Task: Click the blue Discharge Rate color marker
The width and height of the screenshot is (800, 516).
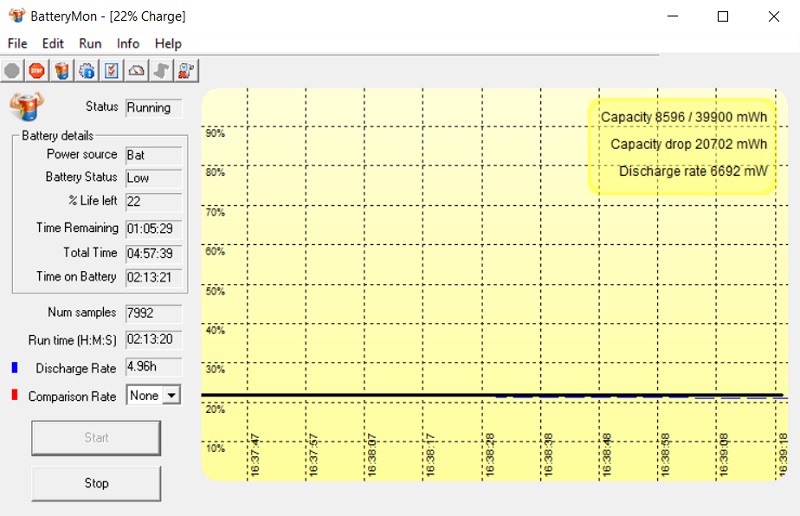Action: (x=14, y=368)
